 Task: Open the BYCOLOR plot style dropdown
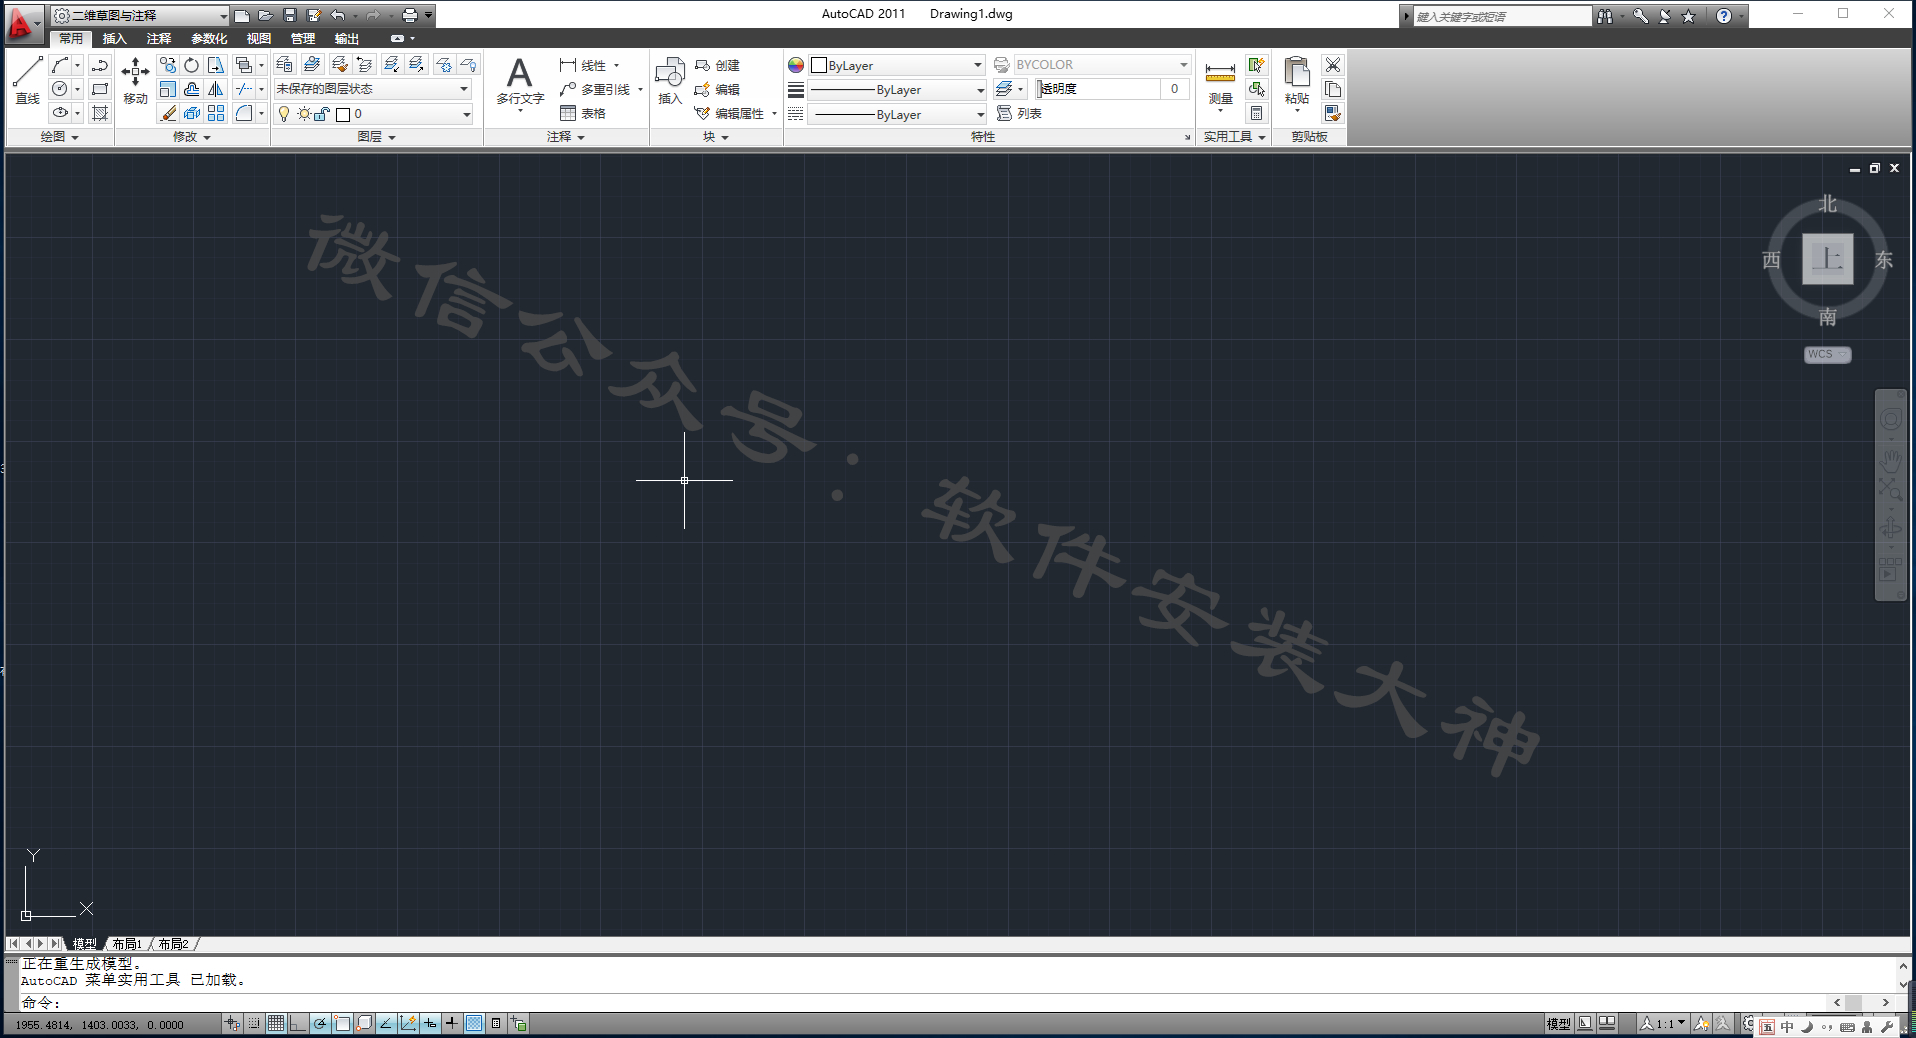1102,64
